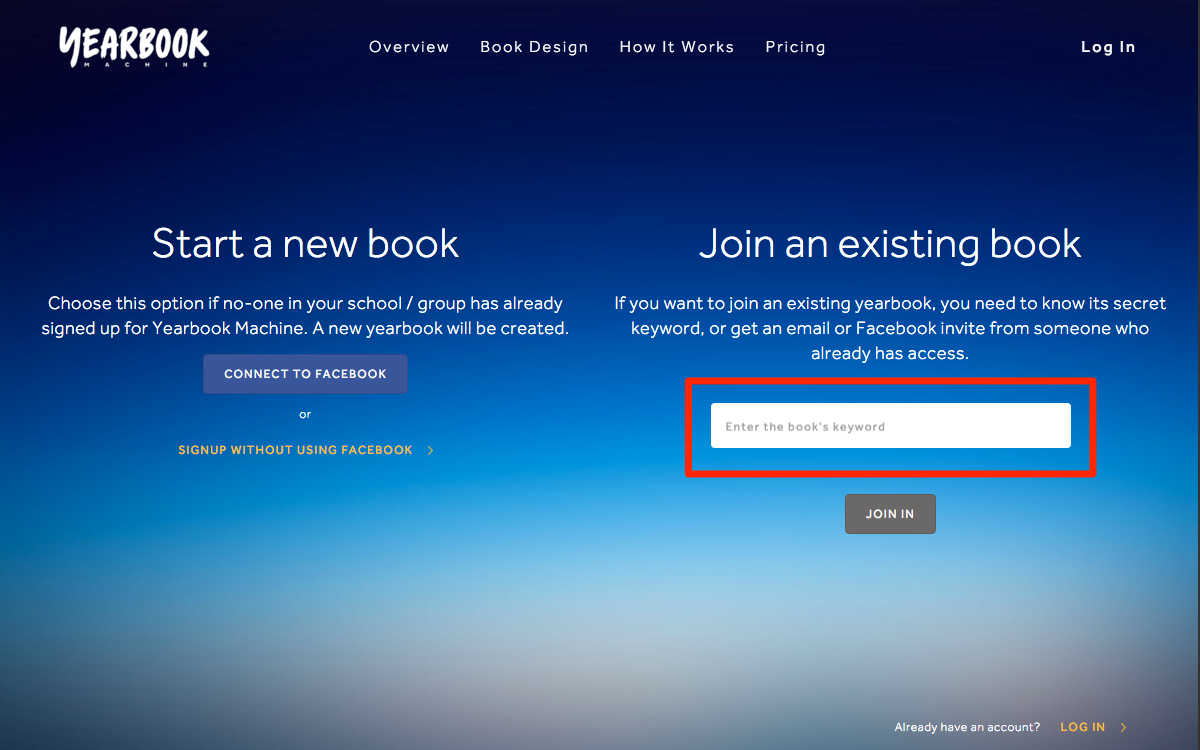Click the 'Start a new book' heading

(305, 244)
